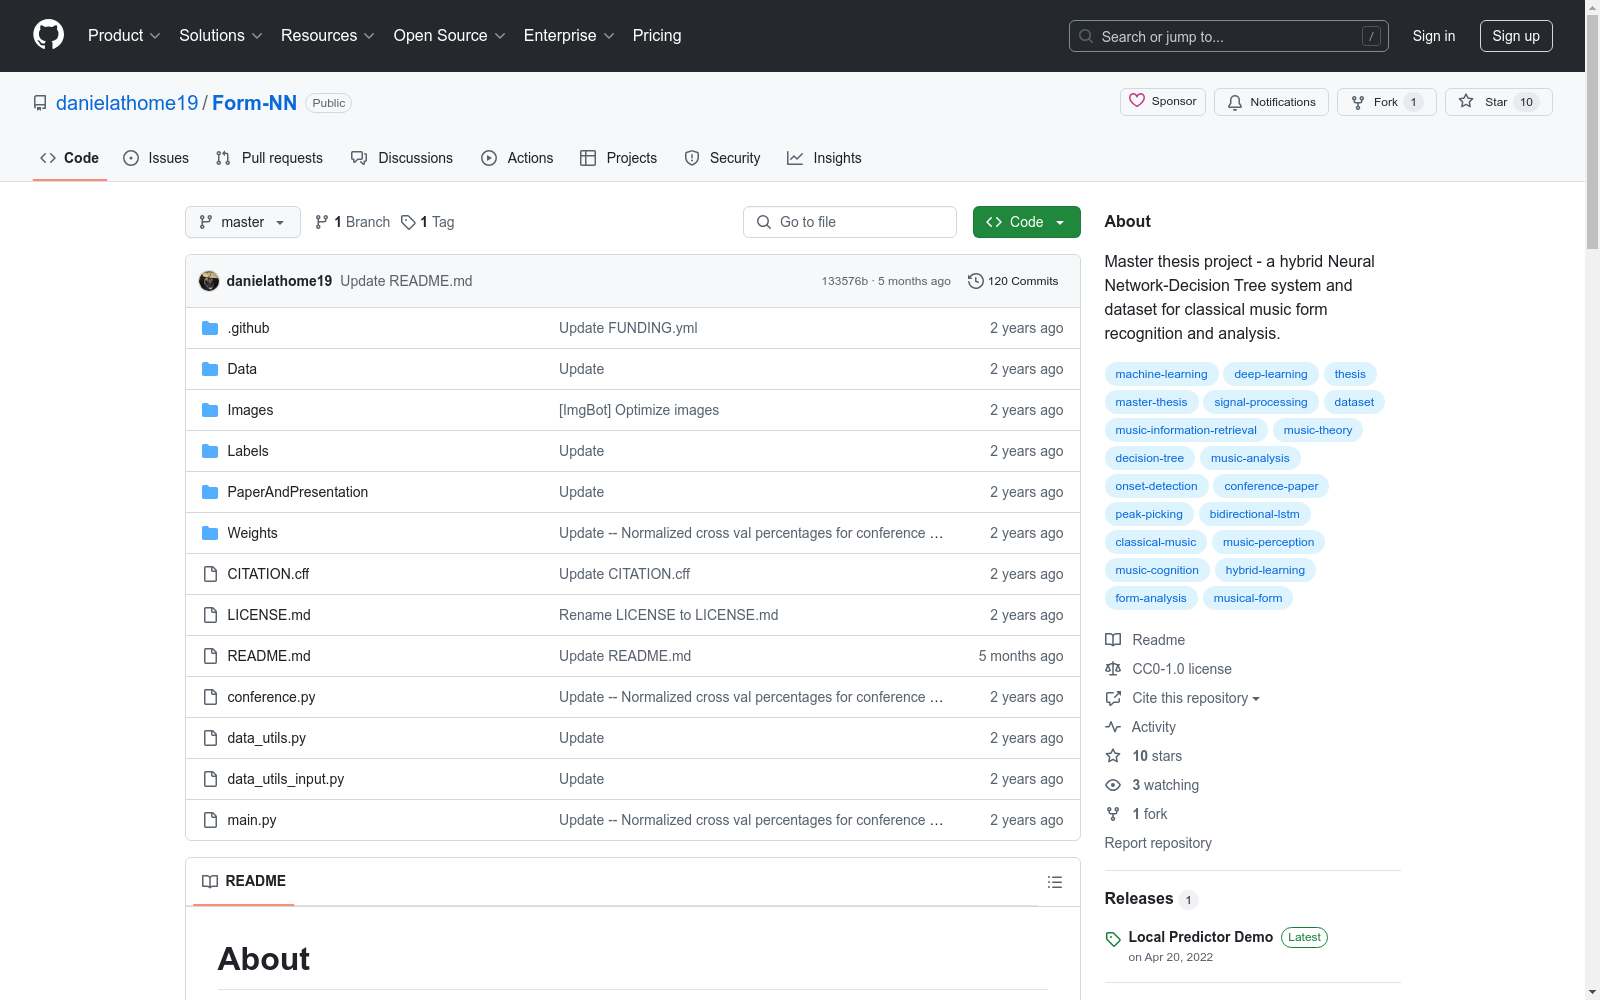
Task: Open the 'Update FUNDING.yml' commit message
Action: 628,328
